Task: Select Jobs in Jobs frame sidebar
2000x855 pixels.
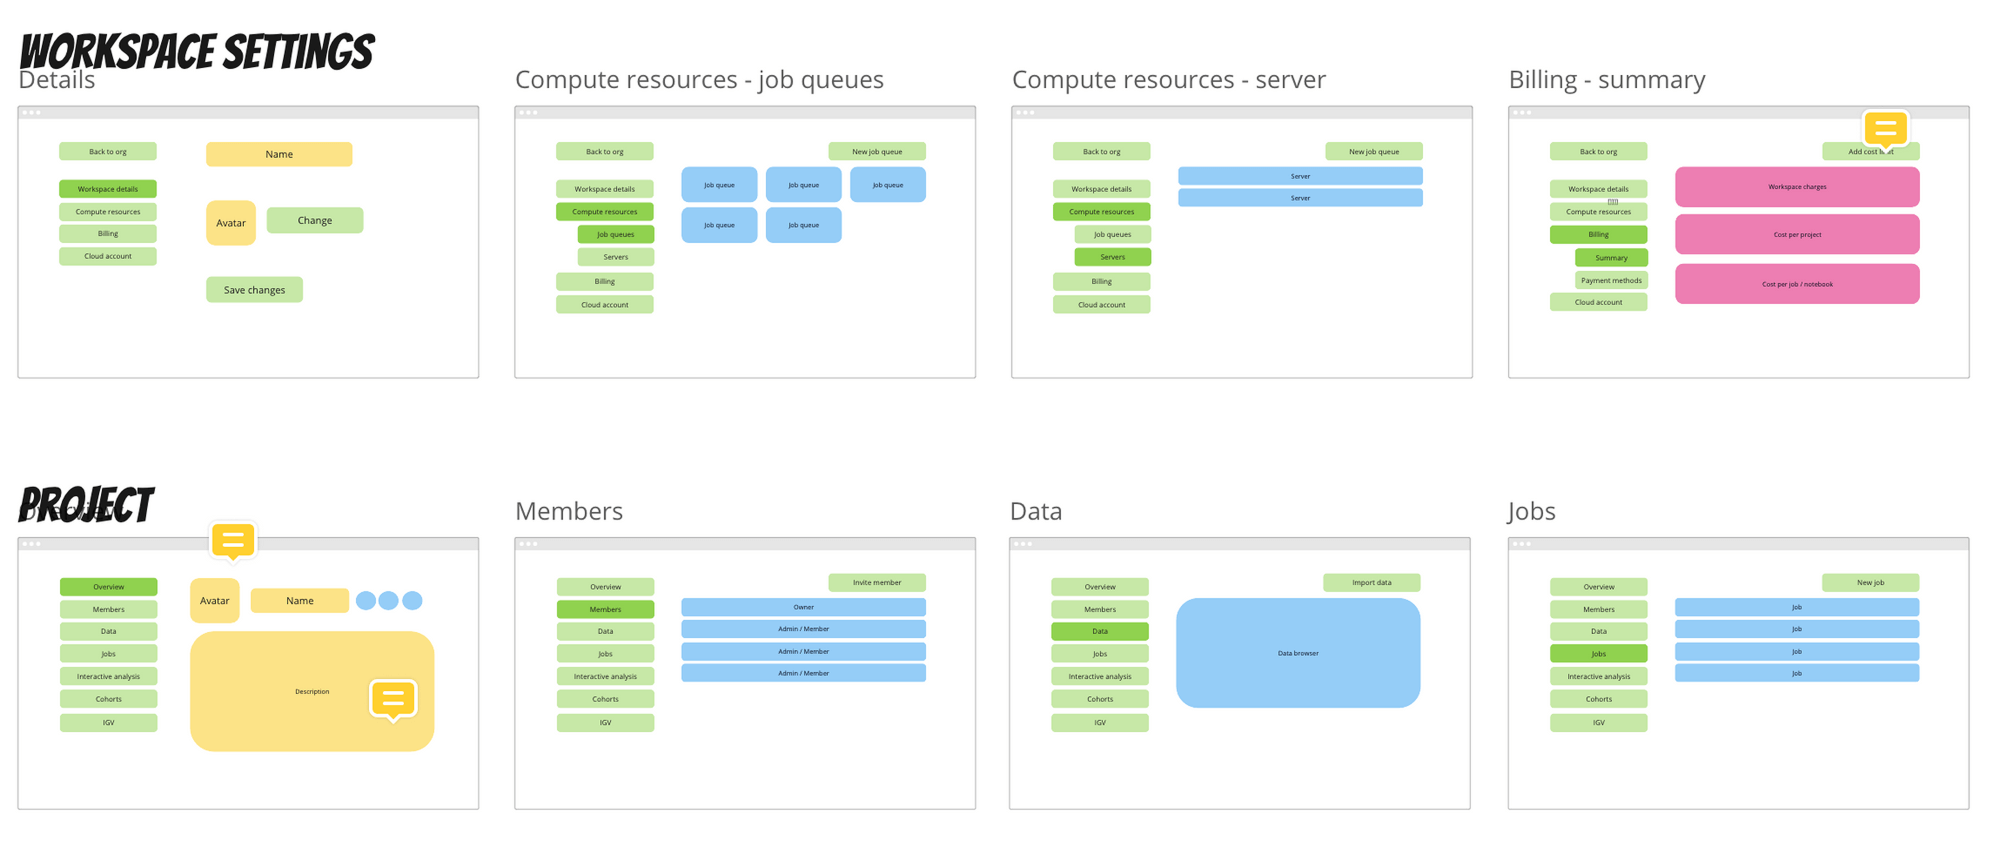Action: pos(1599,654)
